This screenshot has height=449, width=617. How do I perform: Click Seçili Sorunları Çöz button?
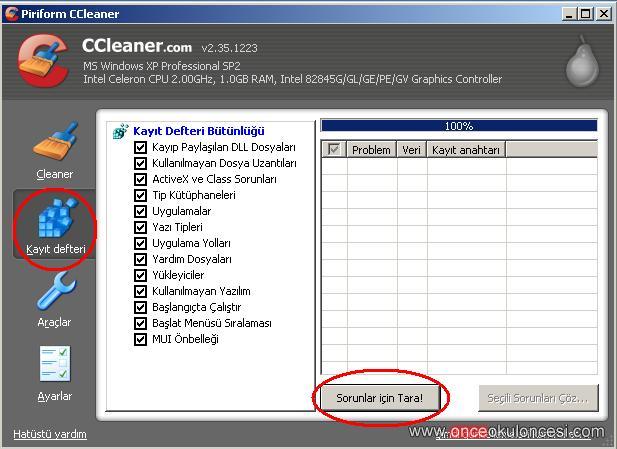(x=538, y=398)
